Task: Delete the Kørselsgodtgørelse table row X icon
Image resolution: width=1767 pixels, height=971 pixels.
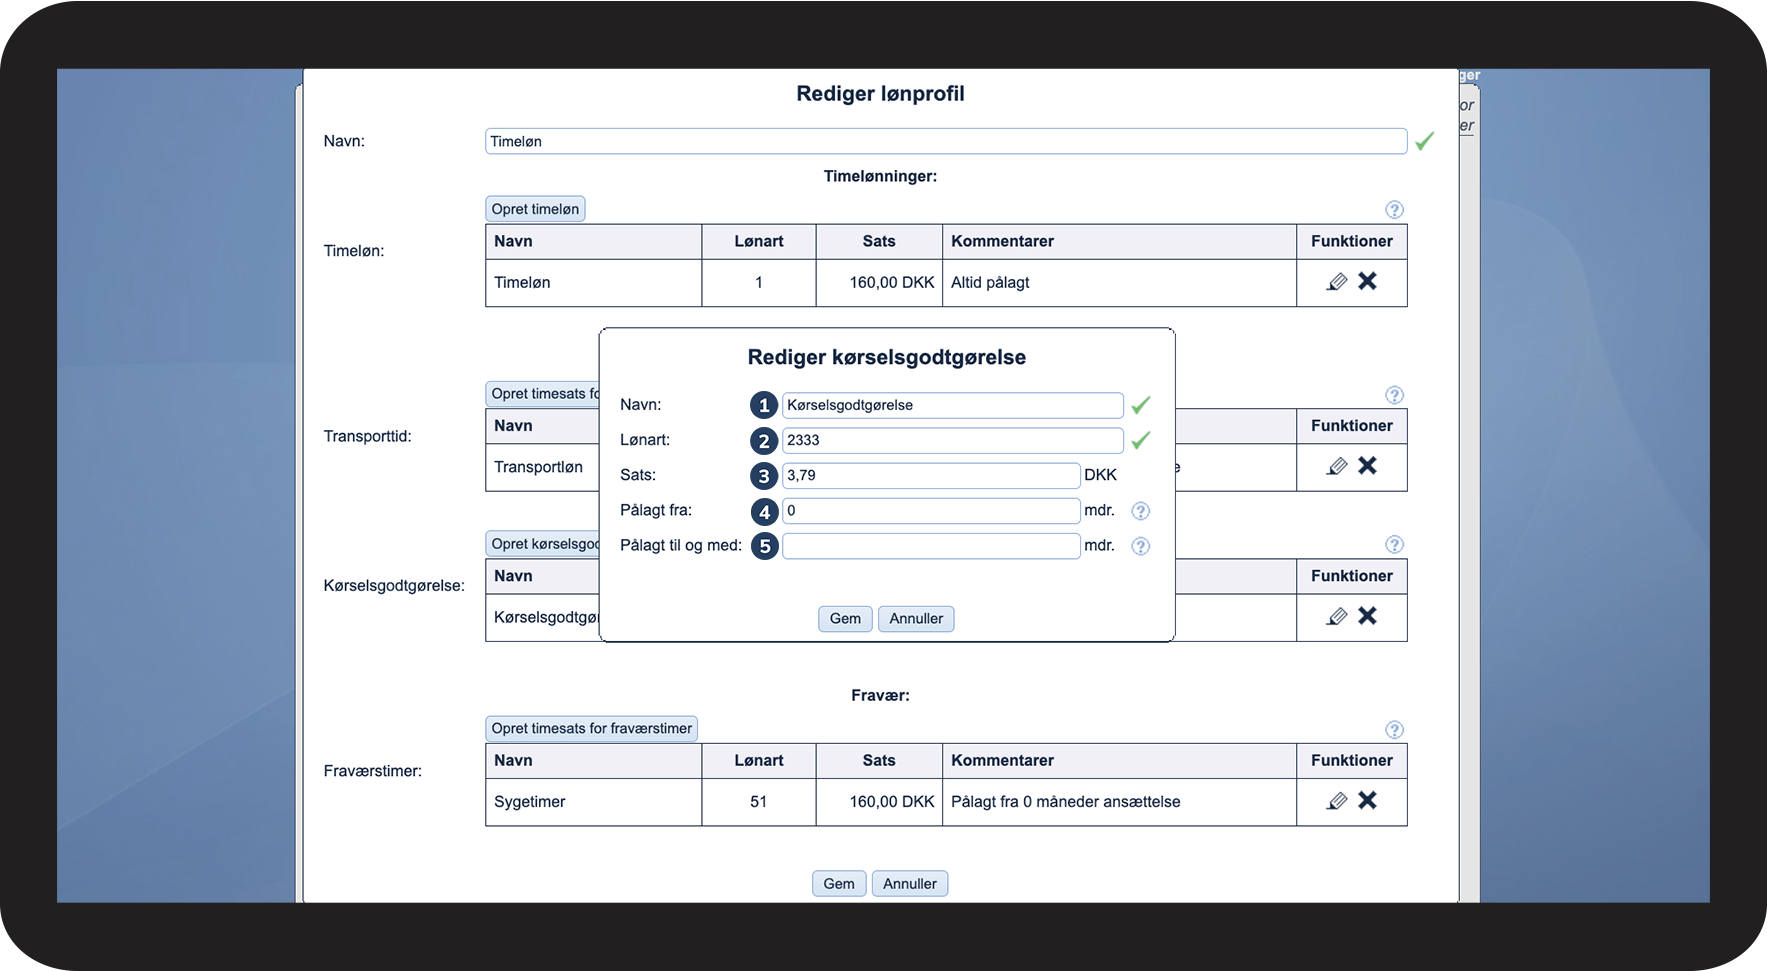Action: pos(1367,616)
